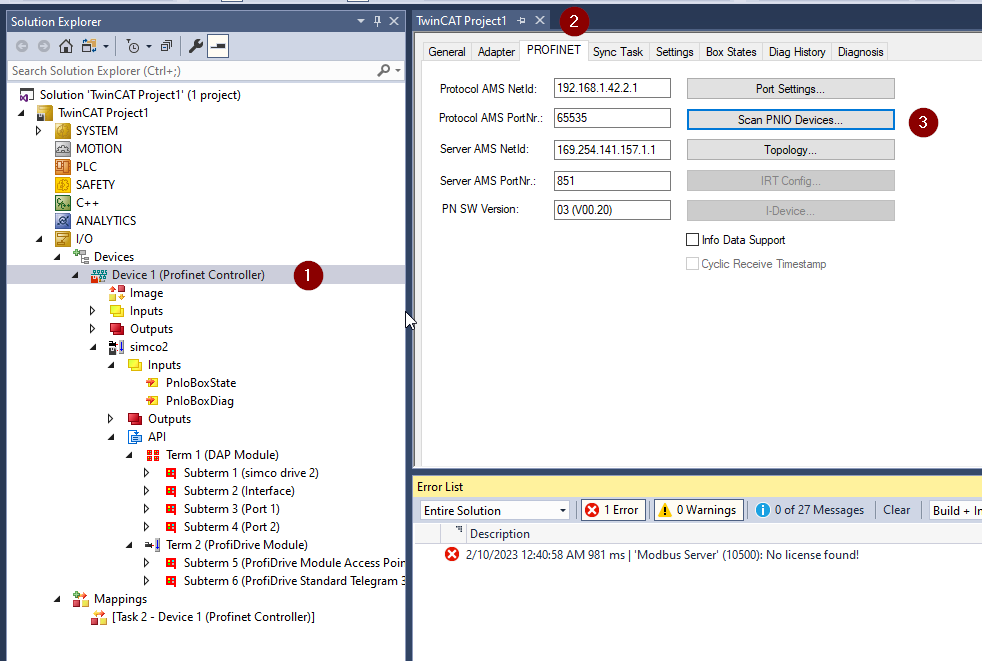The height and width of the screenshot is (661, 982).
Task: Select the MOTION node icon
Action: 63,149
